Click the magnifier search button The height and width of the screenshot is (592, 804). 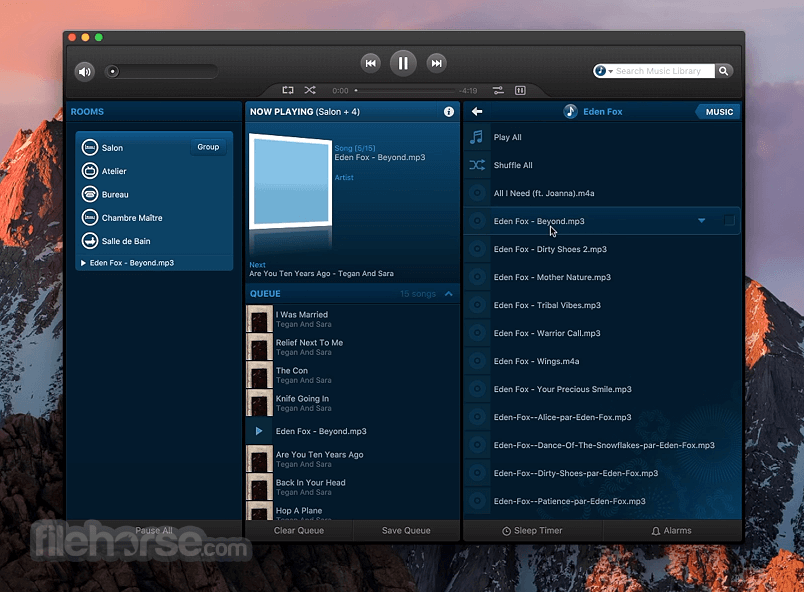(x=723, y=71)
